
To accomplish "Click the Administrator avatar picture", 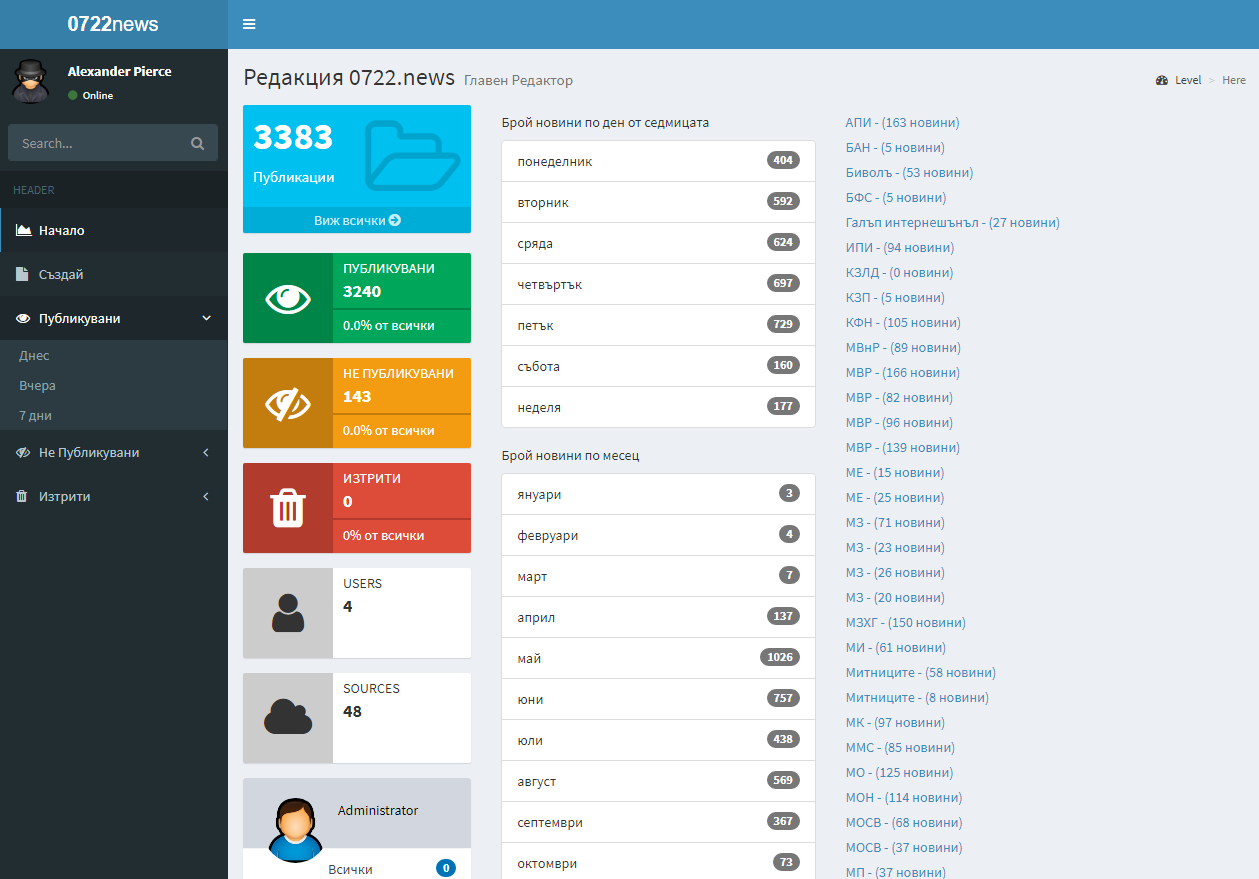I will tap(294, 830).
